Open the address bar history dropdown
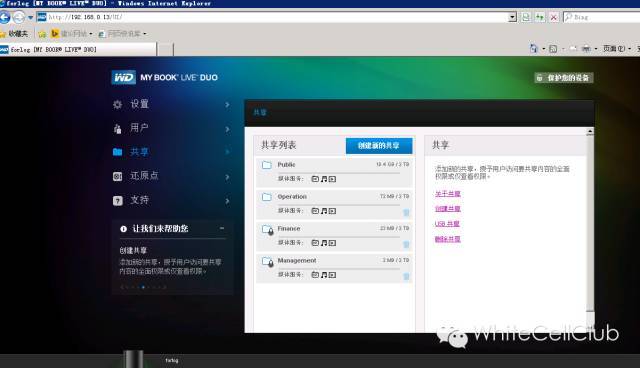The width and height of the screenshot is (640, 368). click(x=513, y=17)
